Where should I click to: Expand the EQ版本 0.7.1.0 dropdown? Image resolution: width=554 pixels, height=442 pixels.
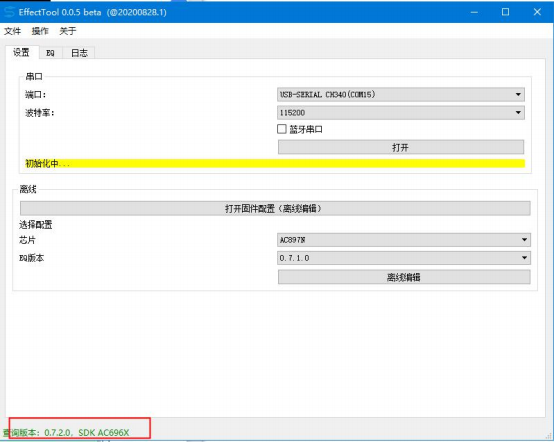404,258
